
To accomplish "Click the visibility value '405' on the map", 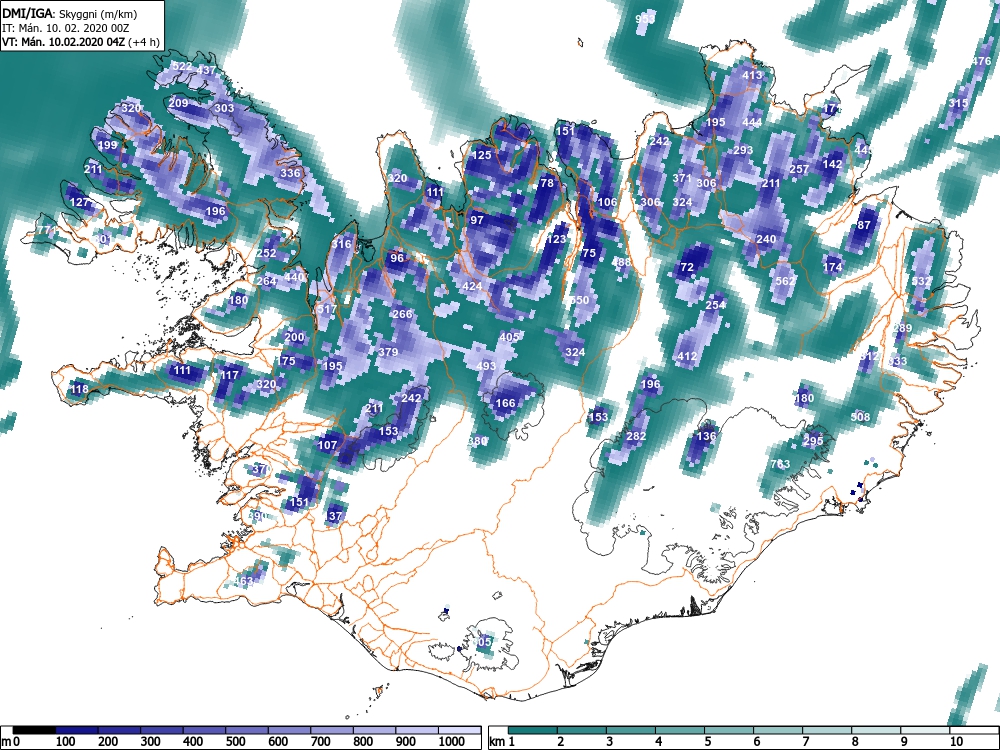I will 509,337.
